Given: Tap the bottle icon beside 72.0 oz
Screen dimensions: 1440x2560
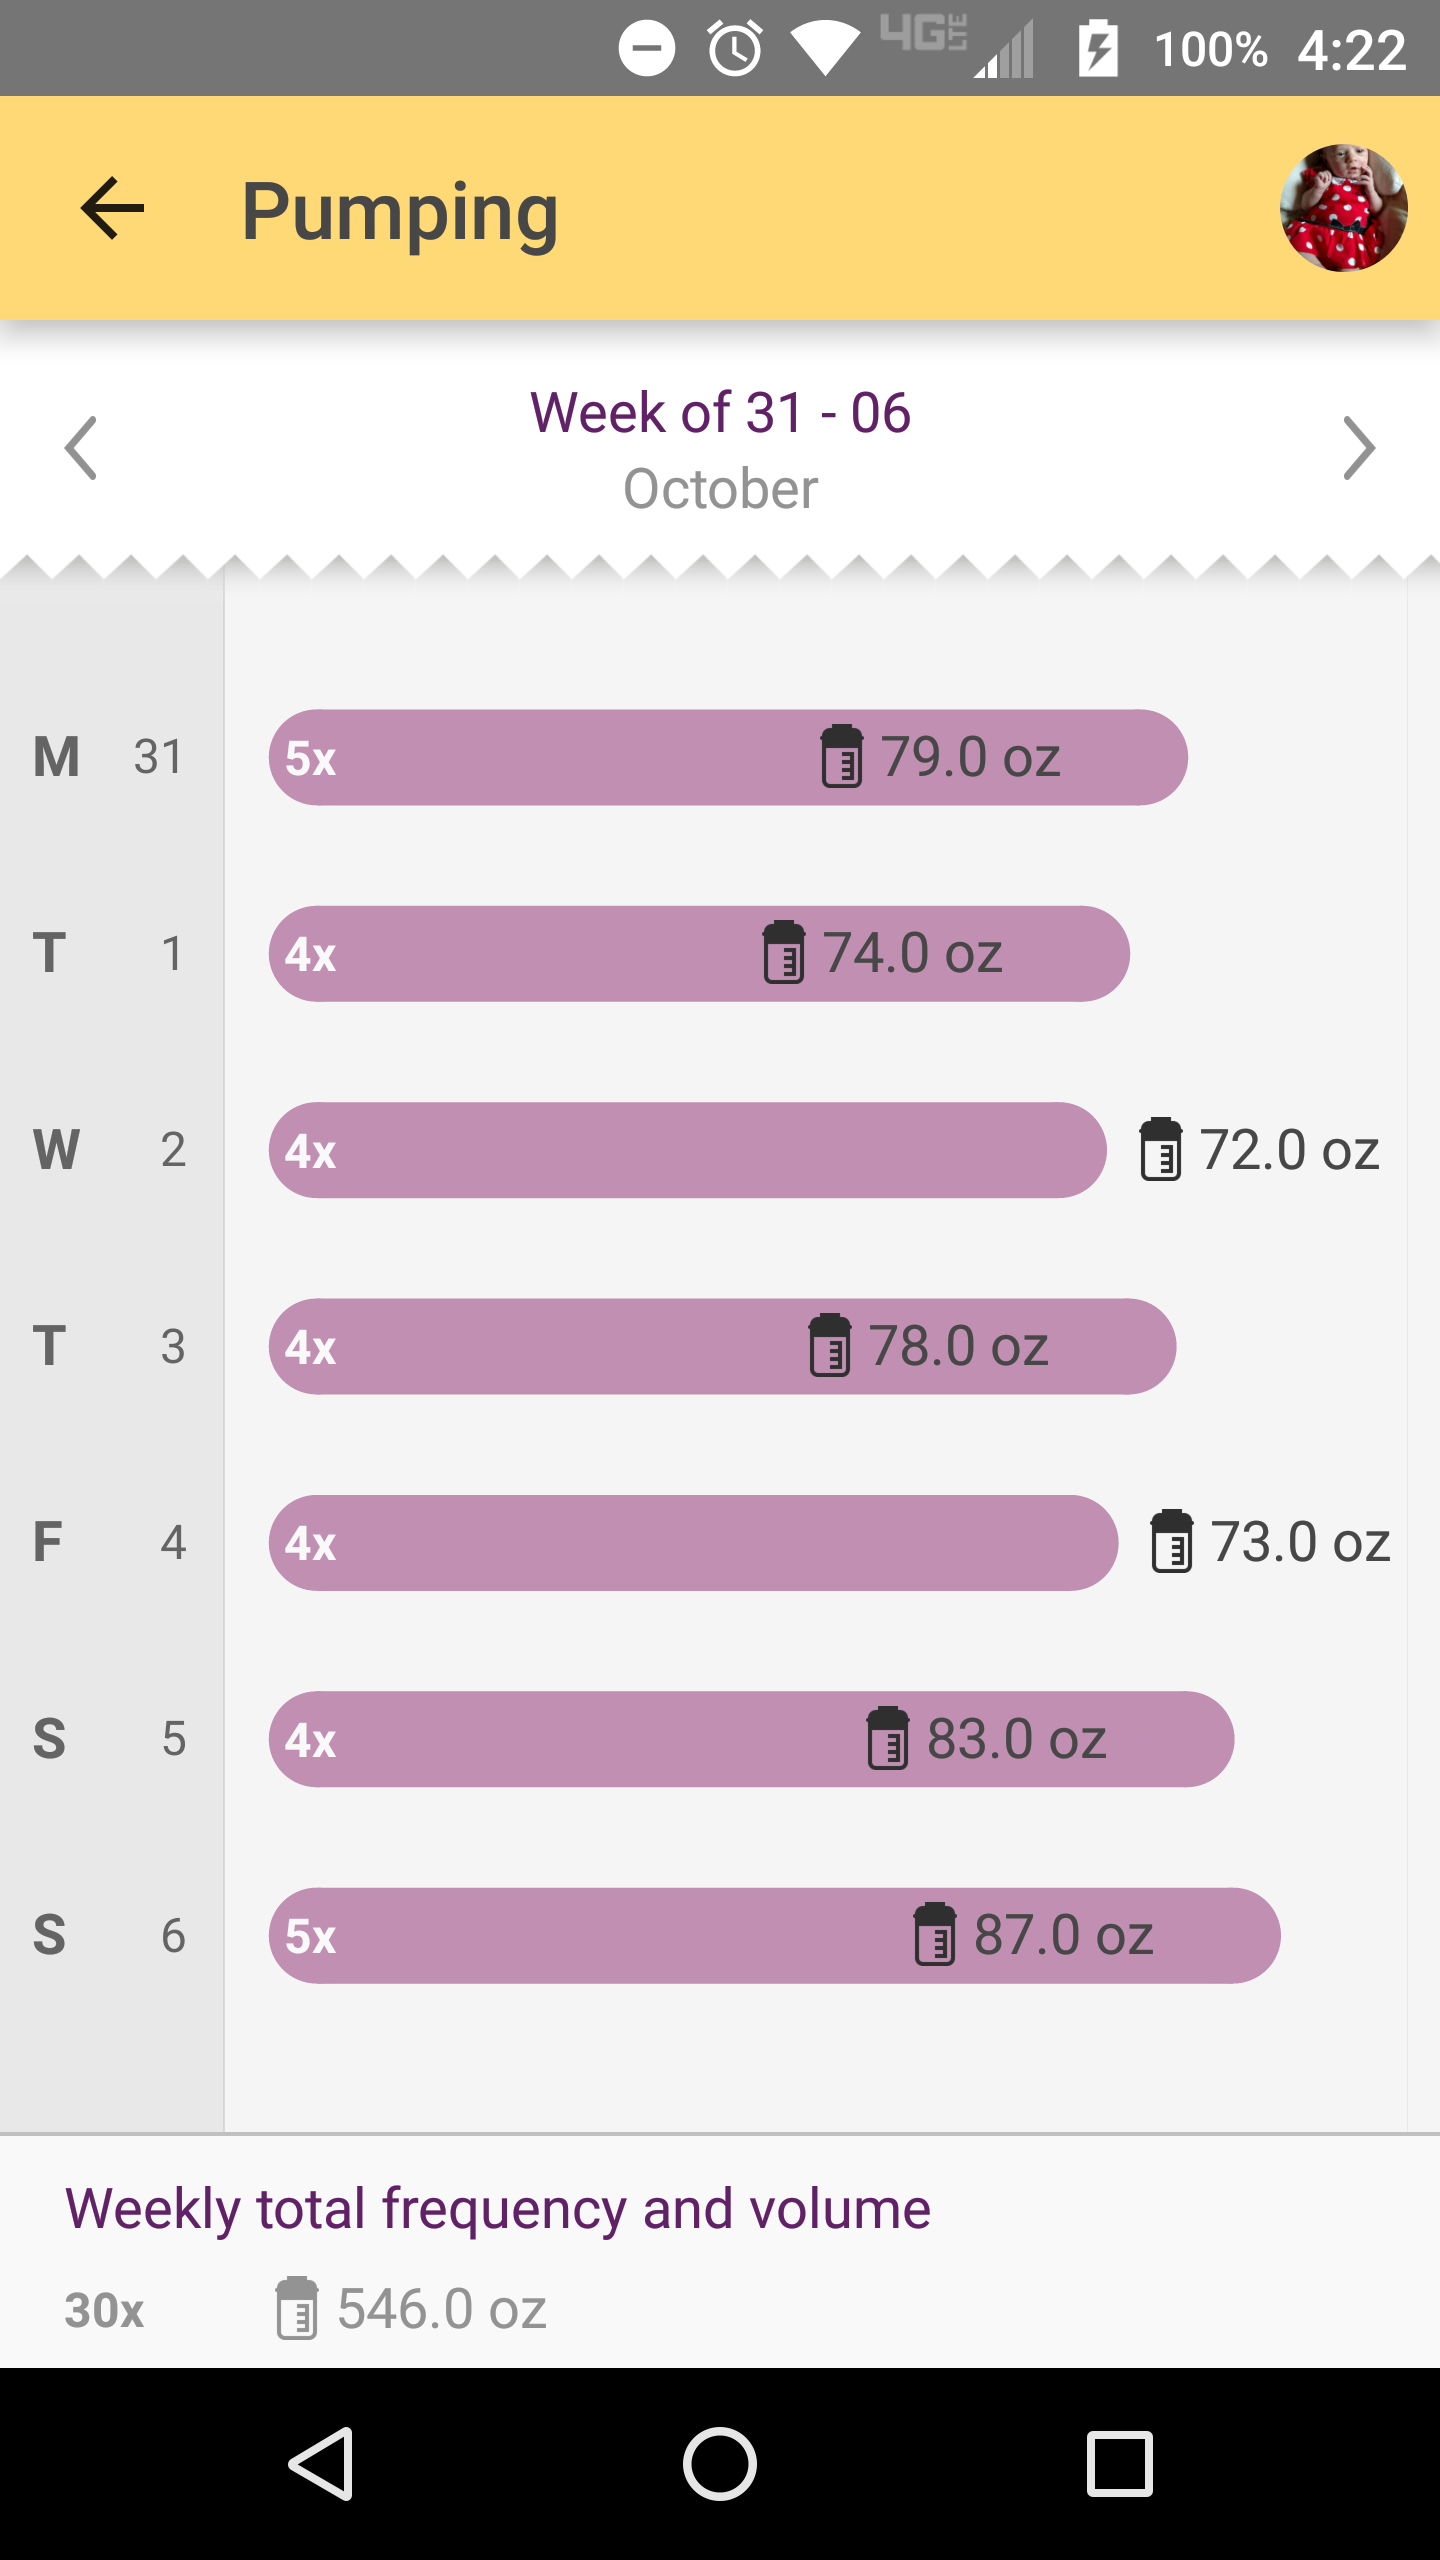Looking at the screenshot, I should 1160,1150.
